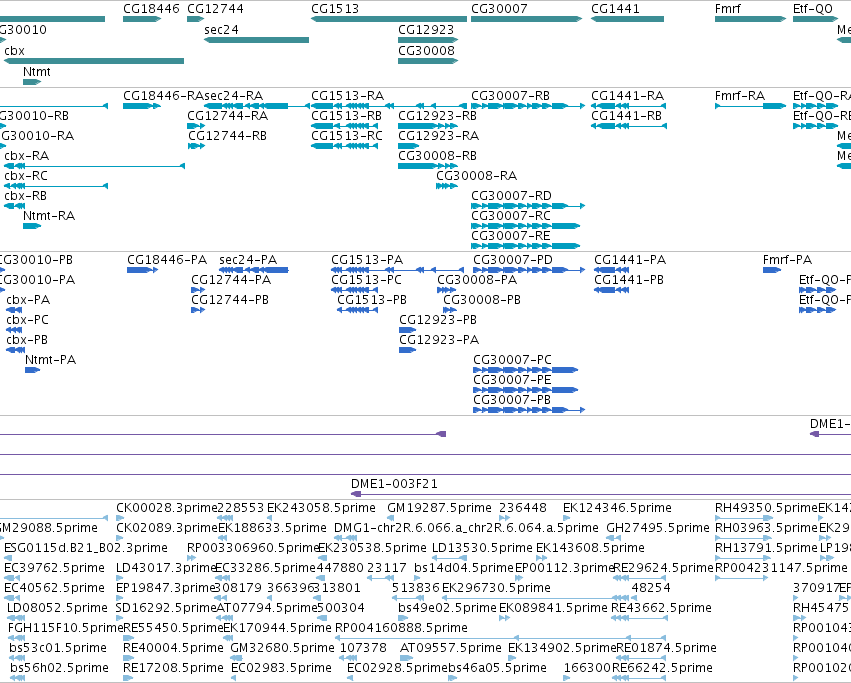The width and height of the screenshot is (851, 683).
Task: Select protein CG30007-PC
Action: point(525,370)
